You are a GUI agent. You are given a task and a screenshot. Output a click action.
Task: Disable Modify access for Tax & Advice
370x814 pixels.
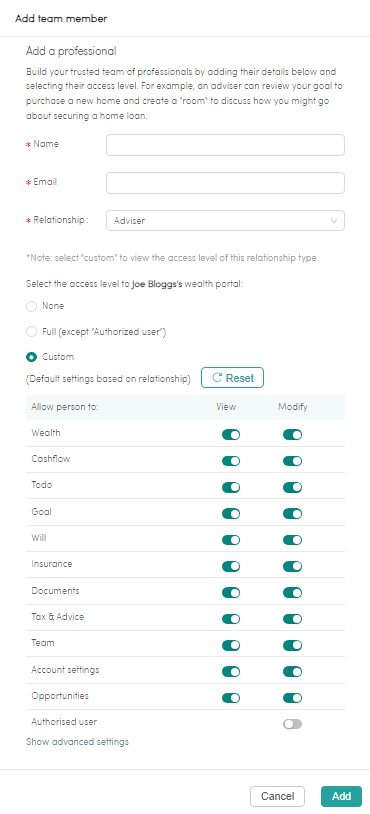coord(293,619)
